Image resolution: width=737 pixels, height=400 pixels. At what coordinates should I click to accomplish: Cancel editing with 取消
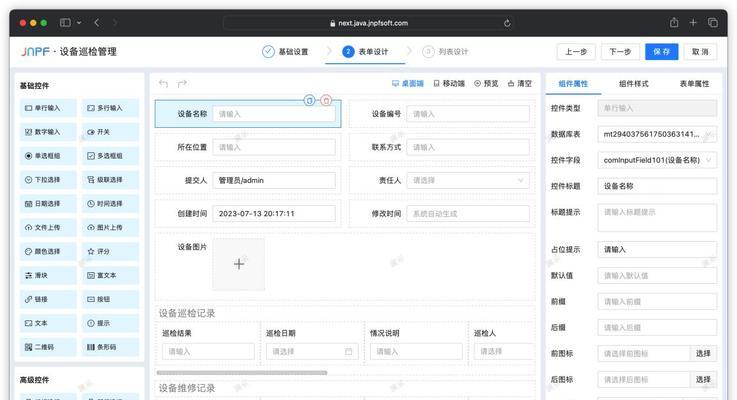point(700,52)
